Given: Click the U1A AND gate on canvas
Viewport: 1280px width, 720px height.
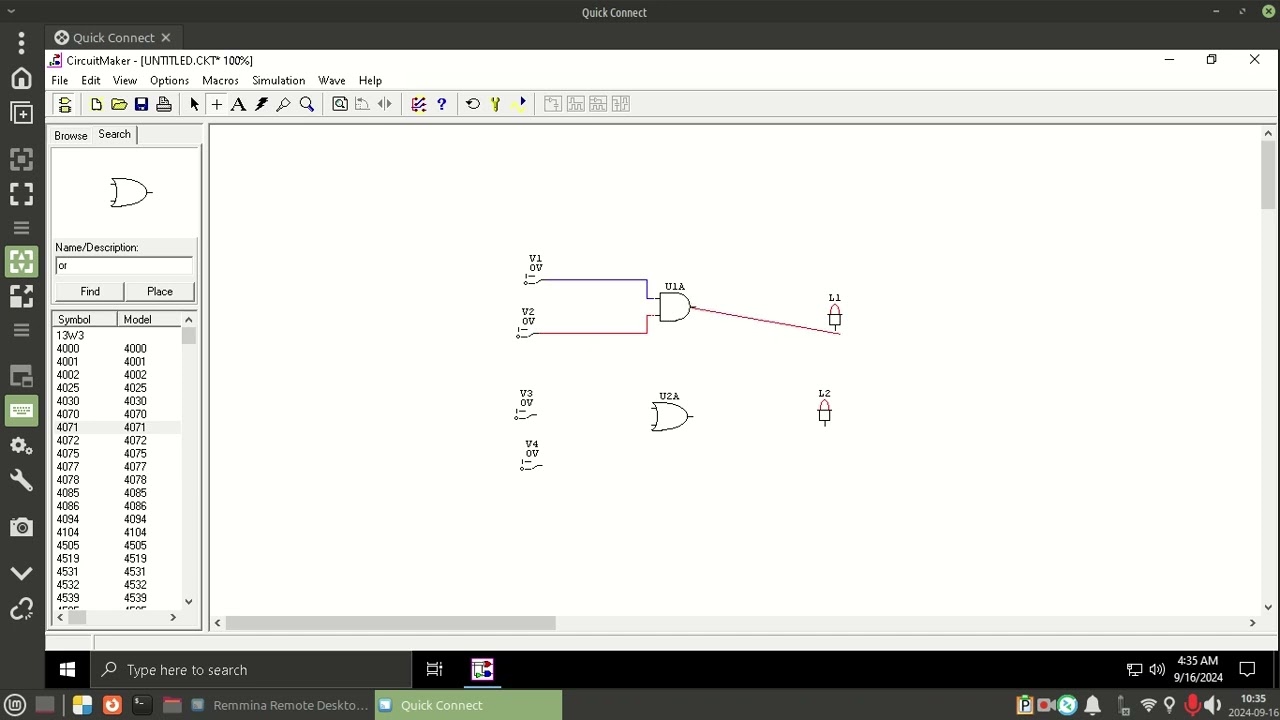Looking at the screenshot, I should 674,307.
